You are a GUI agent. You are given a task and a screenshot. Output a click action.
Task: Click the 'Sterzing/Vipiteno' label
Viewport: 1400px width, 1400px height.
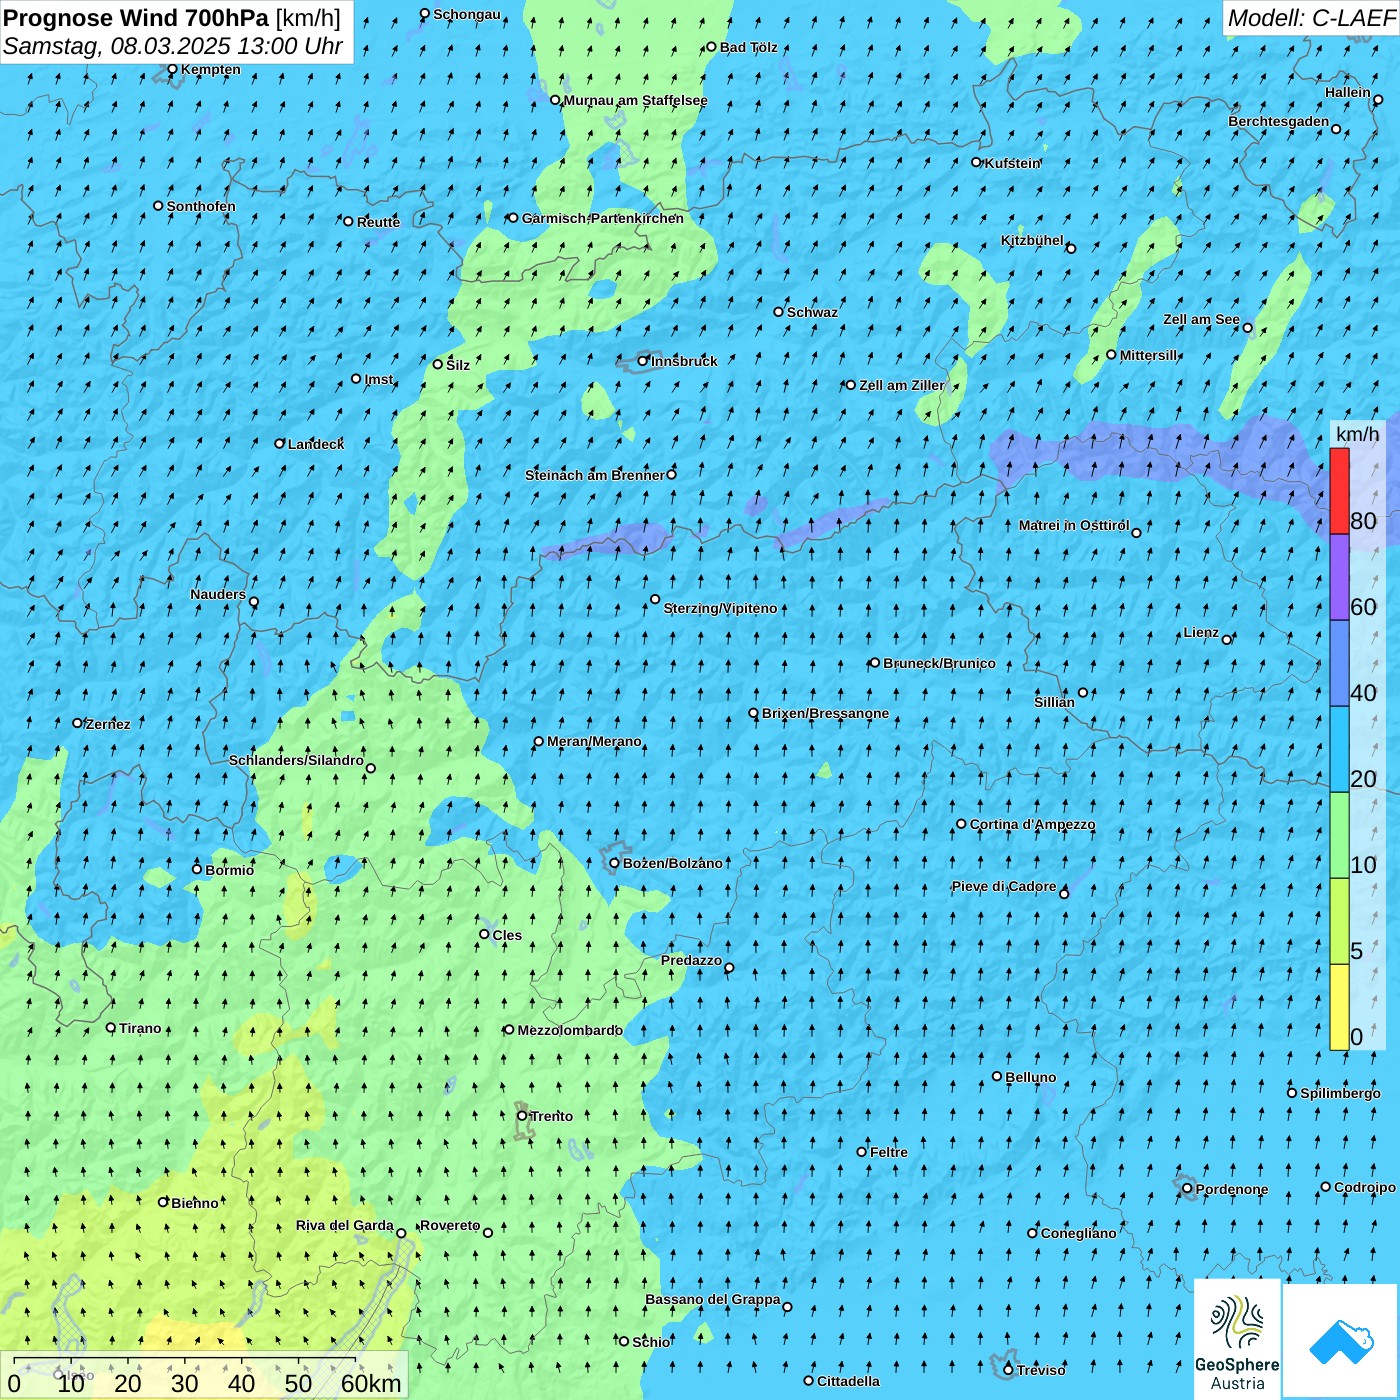(720, 608)
